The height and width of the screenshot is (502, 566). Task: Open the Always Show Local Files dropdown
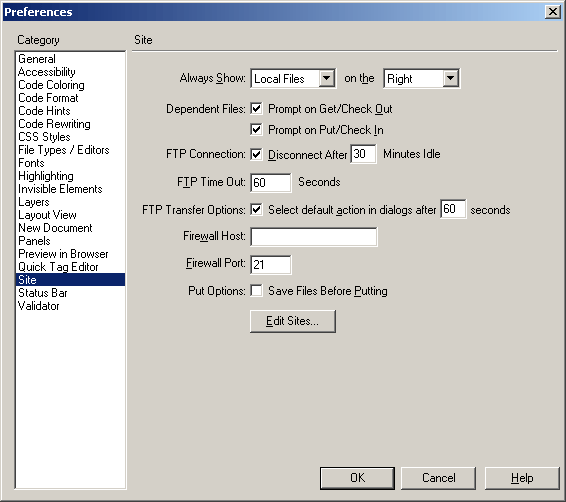pyautogui.click(x=293, y=78)
